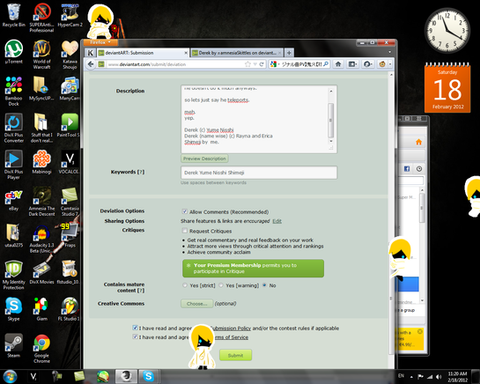The height and width of the screenshot is (384, 480).
Task: Click the pinned K app tab
Action: click(90, 53)
